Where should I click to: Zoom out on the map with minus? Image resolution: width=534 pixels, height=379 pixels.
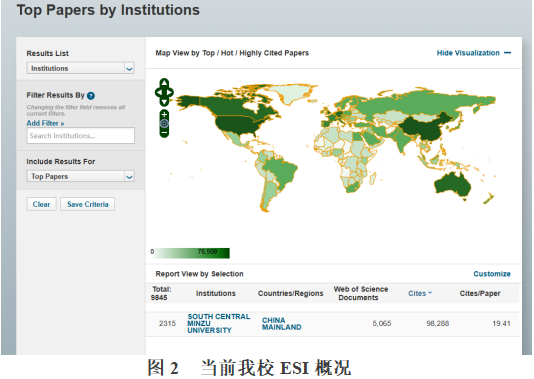[x=164, y=132]
